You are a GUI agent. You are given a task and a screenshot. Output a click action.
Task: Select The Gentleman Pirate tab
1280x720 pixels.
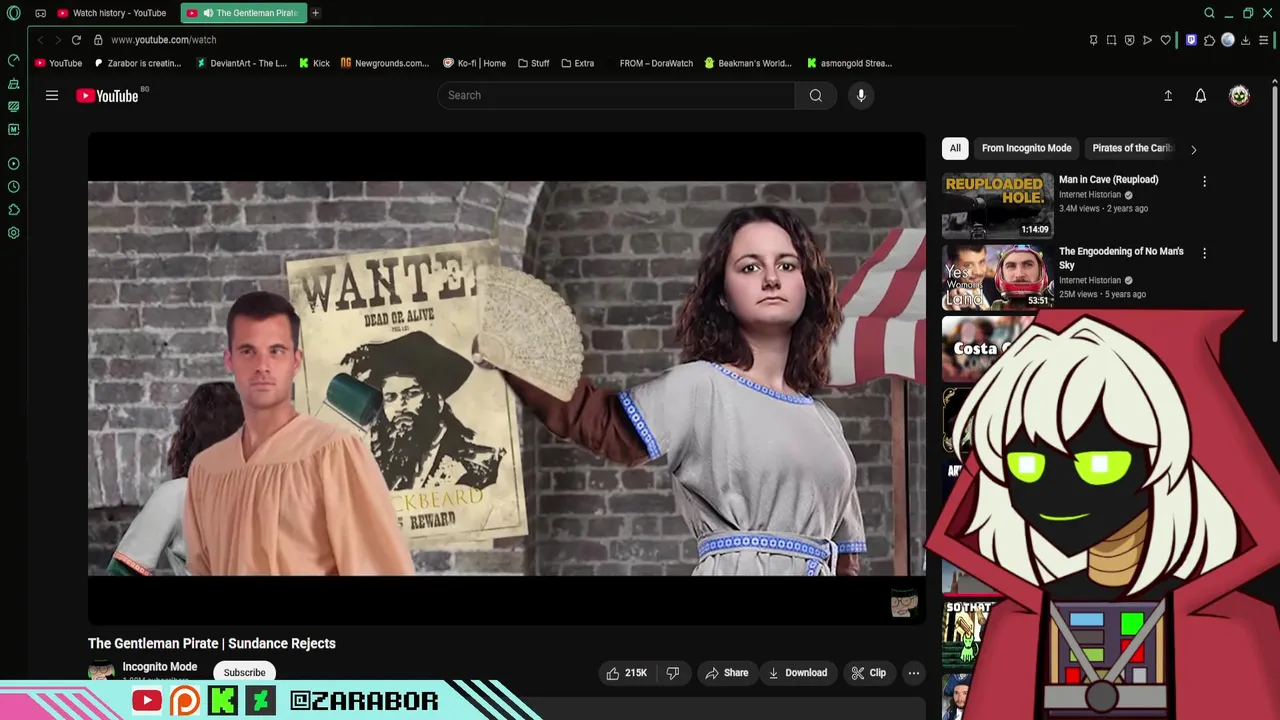tap(245, 13)
